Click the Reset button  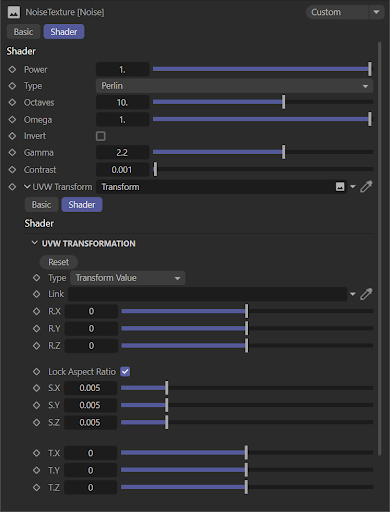[59, 262]
